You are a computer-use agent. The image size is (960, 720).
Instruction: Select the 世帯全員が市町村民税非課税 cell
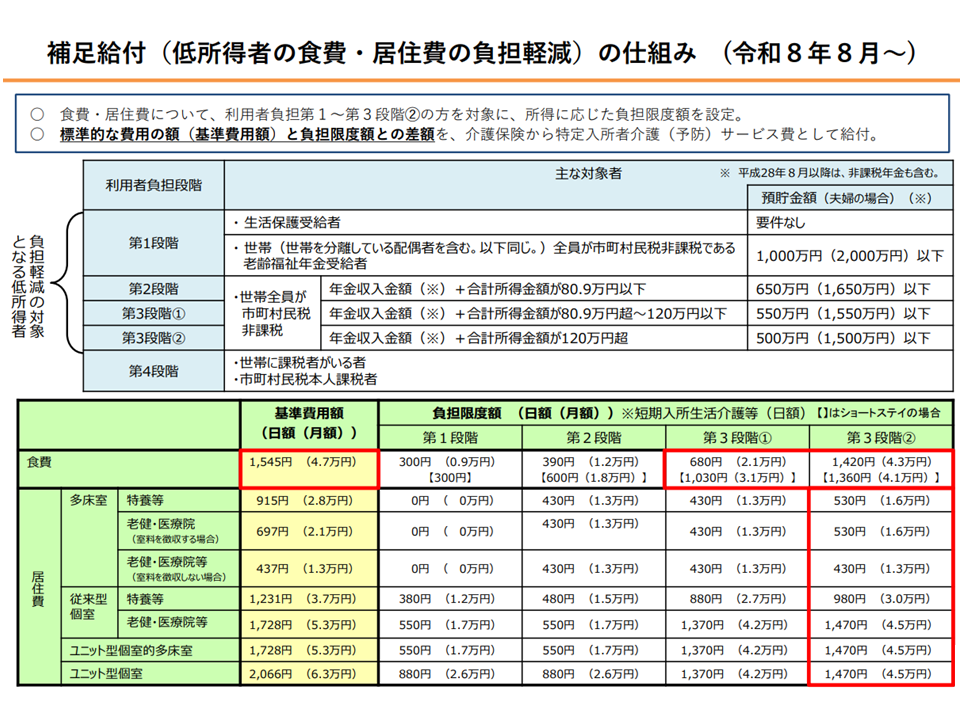coord(272,313)
